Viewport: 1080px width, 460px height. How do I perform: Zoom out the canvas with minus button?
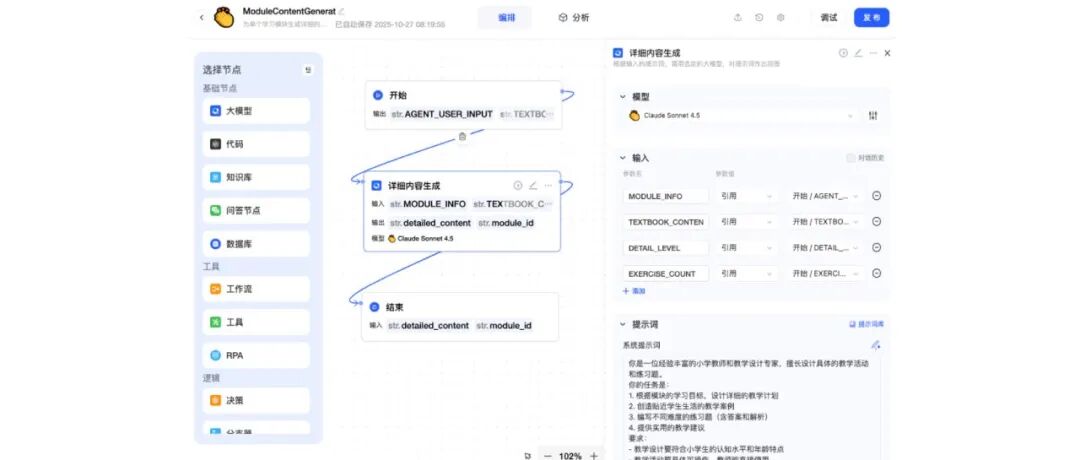[548, 456]
